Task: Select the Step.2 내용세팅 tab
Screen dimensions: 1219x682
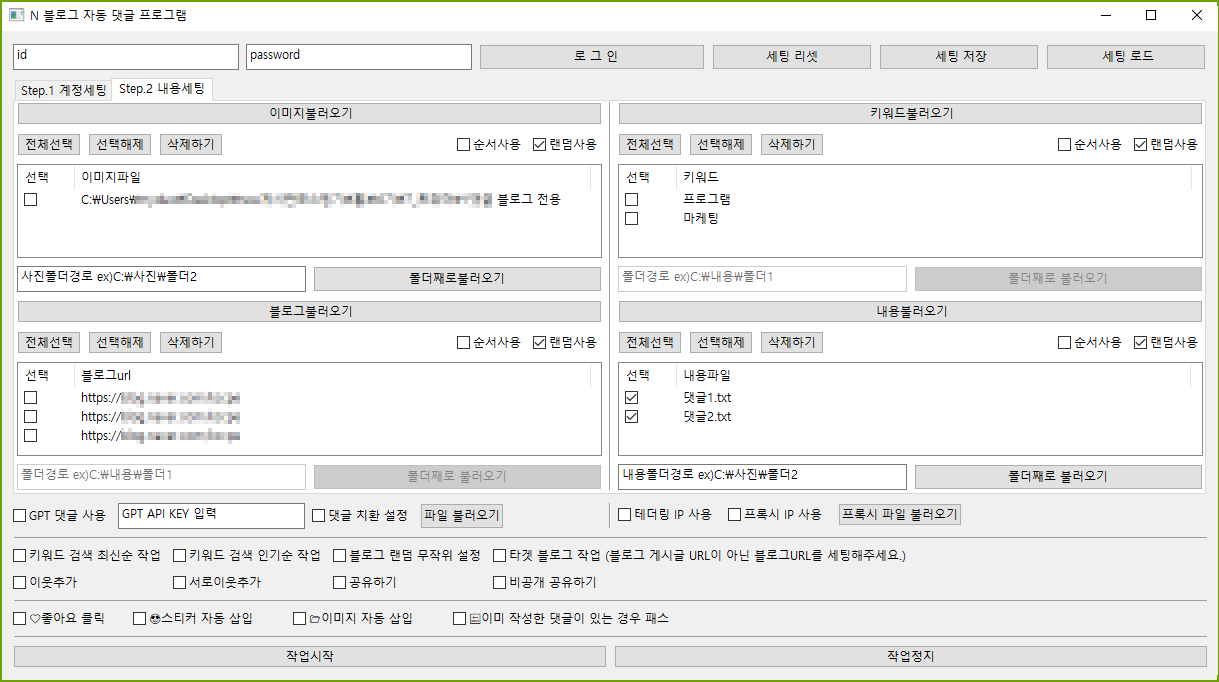Action: pos(162,89)
